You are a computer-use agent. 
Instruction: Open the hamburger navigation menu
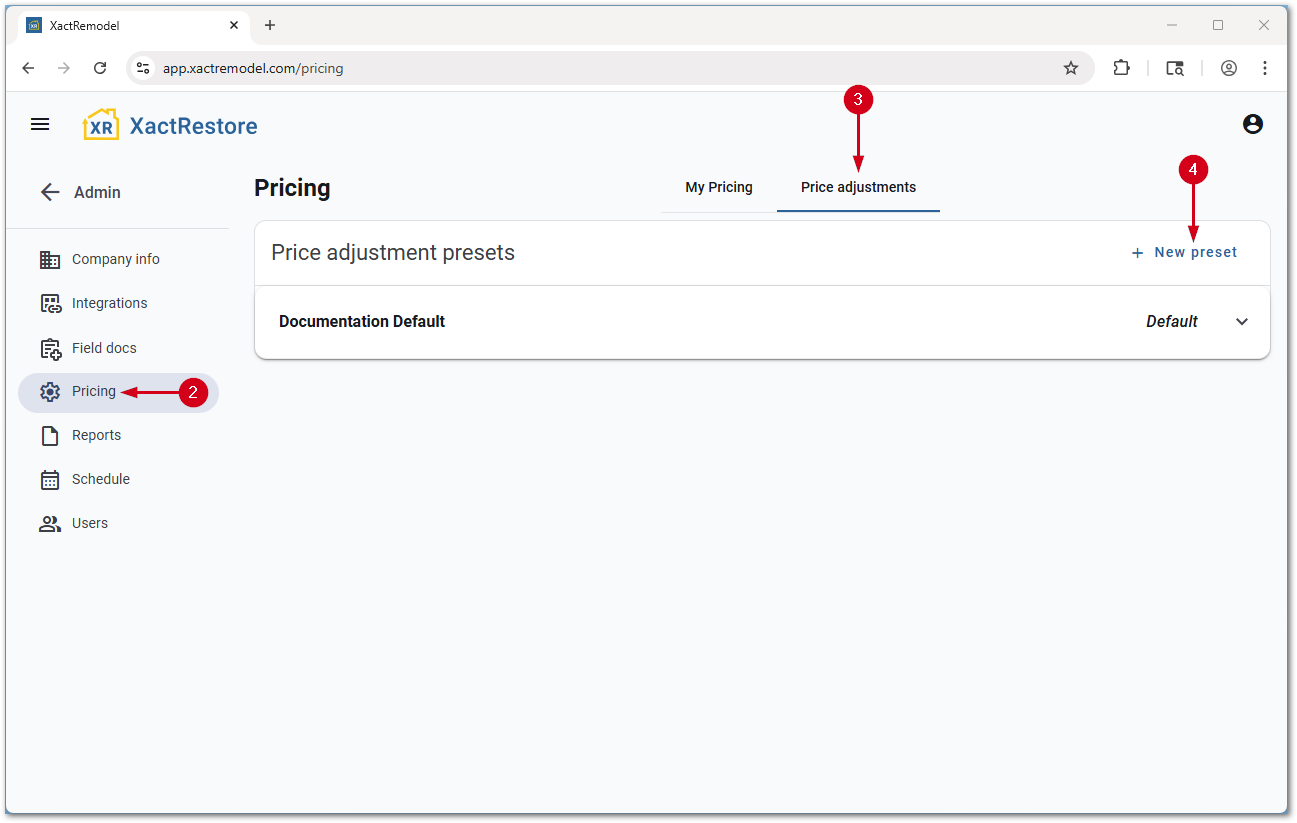[x=40, y=125]
